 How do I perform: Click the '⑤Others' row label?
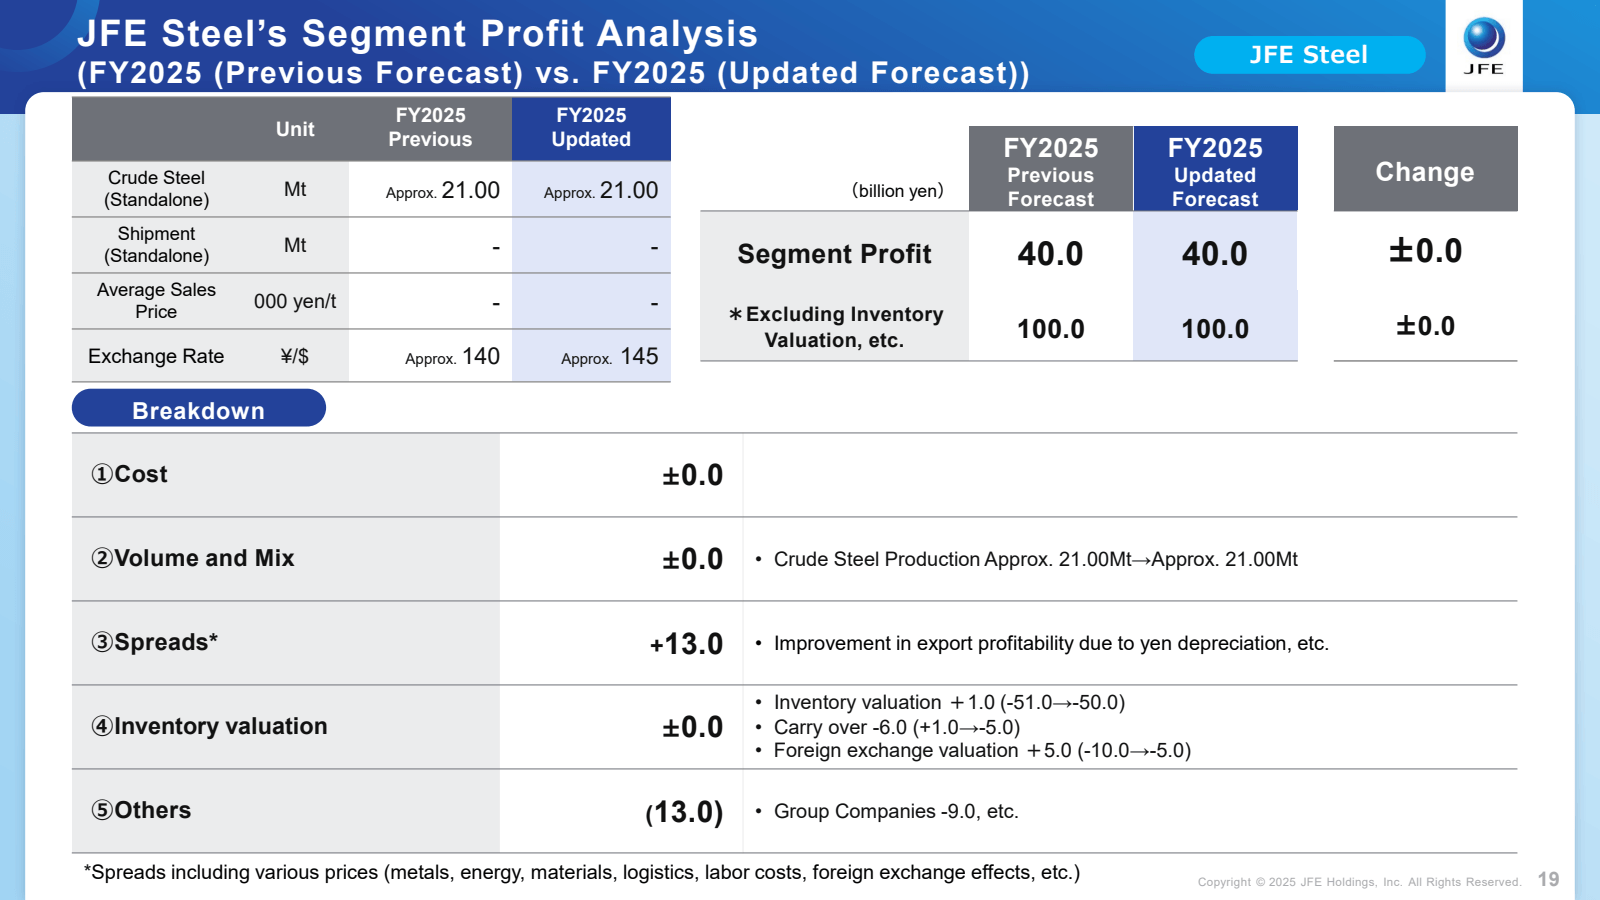141,810
